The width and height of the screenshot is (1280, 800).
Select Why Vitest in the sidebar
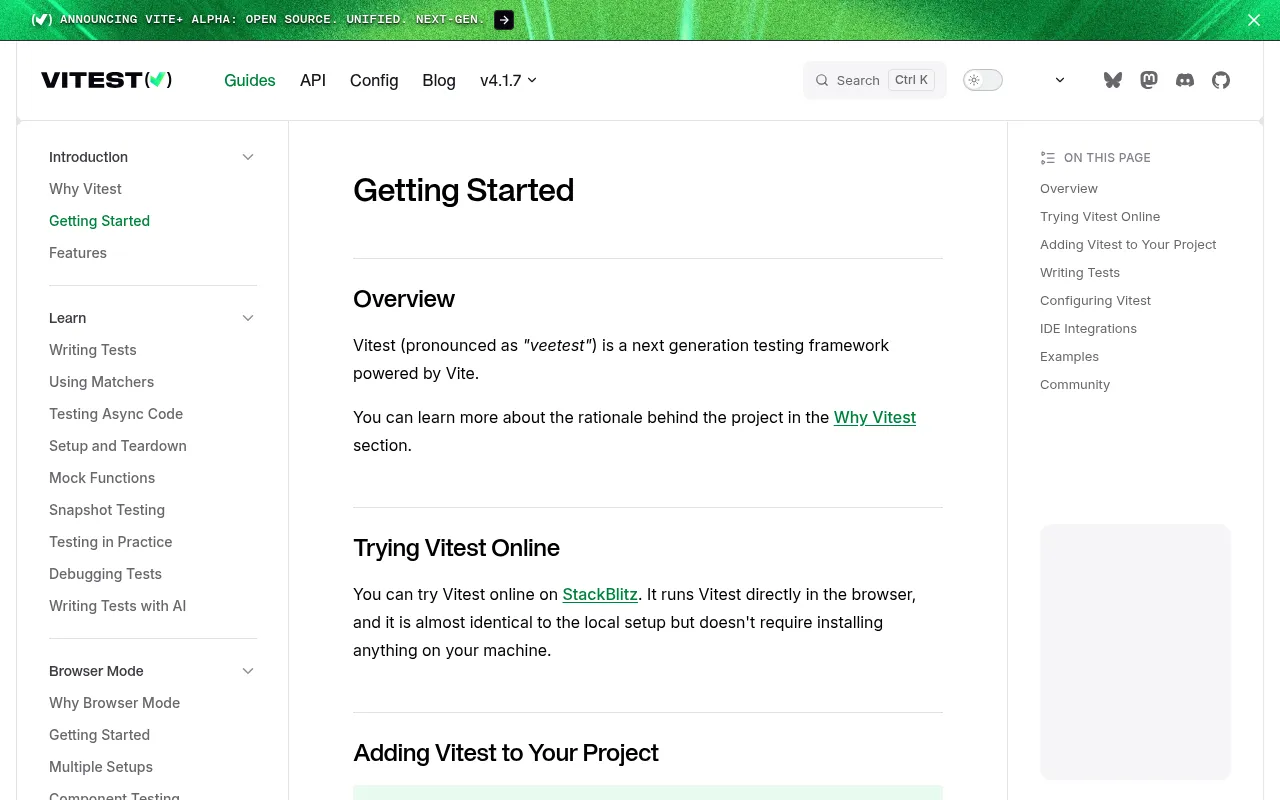[x=85, y=189]
